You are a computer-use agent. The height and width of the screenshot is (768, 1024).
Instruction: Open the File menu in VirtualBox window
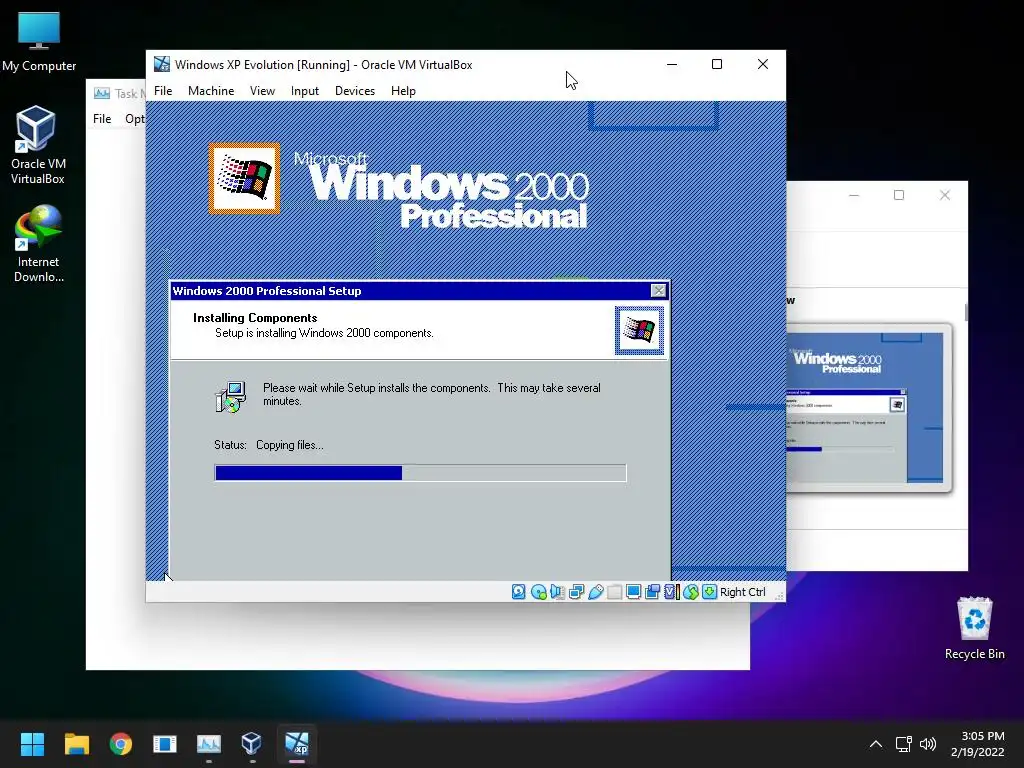pos(163,91)
